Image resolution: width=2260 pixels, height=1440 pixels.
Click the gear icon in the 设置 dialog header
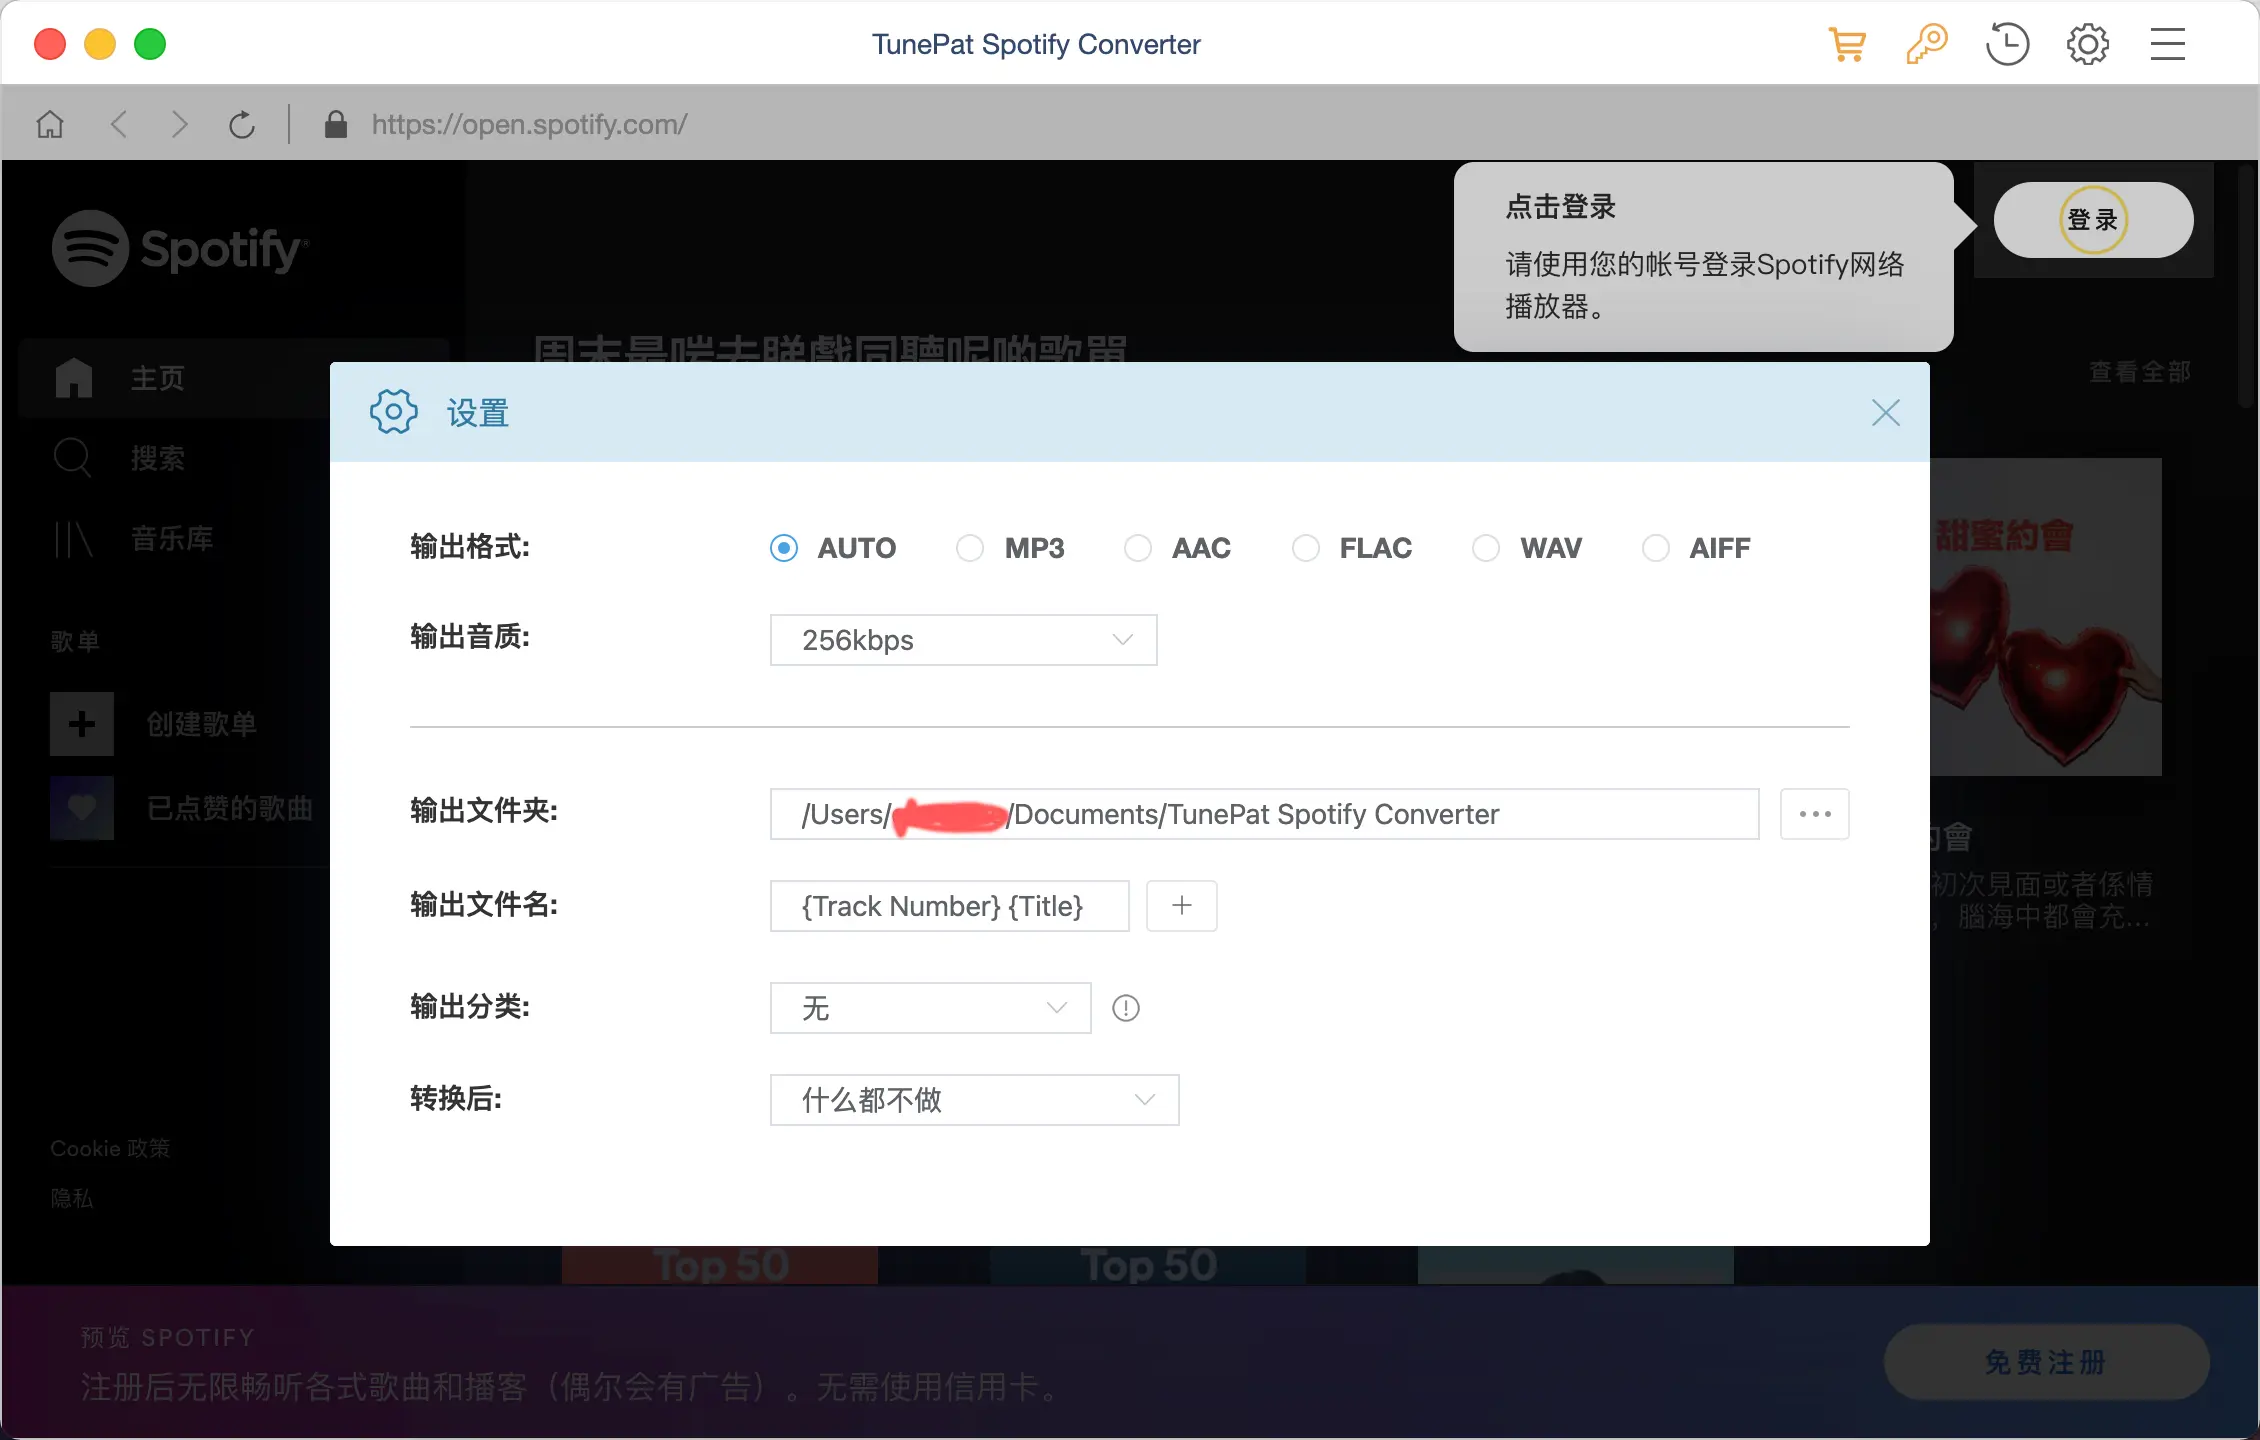(x=394, y=412)
